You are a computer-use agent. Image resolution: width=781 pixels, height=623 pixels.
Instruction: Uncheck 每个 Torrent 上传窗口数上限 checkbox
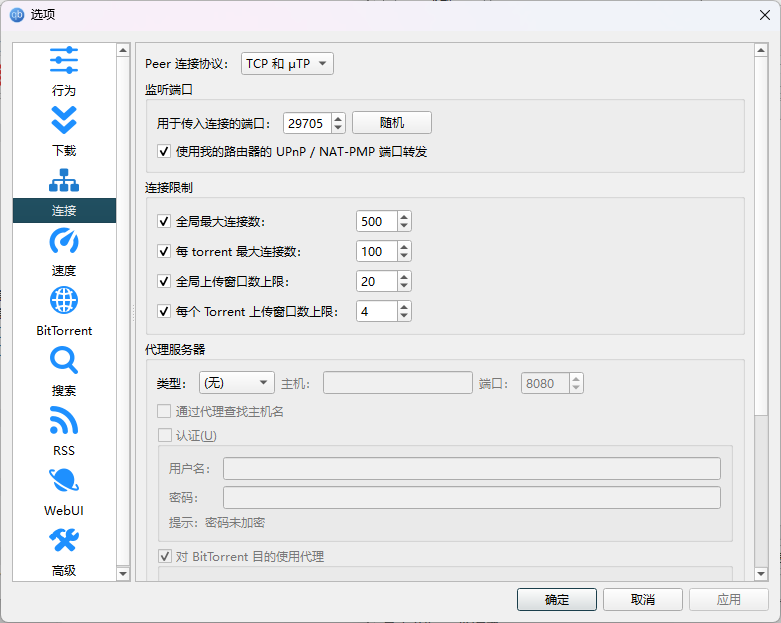(x=165, y=312)
